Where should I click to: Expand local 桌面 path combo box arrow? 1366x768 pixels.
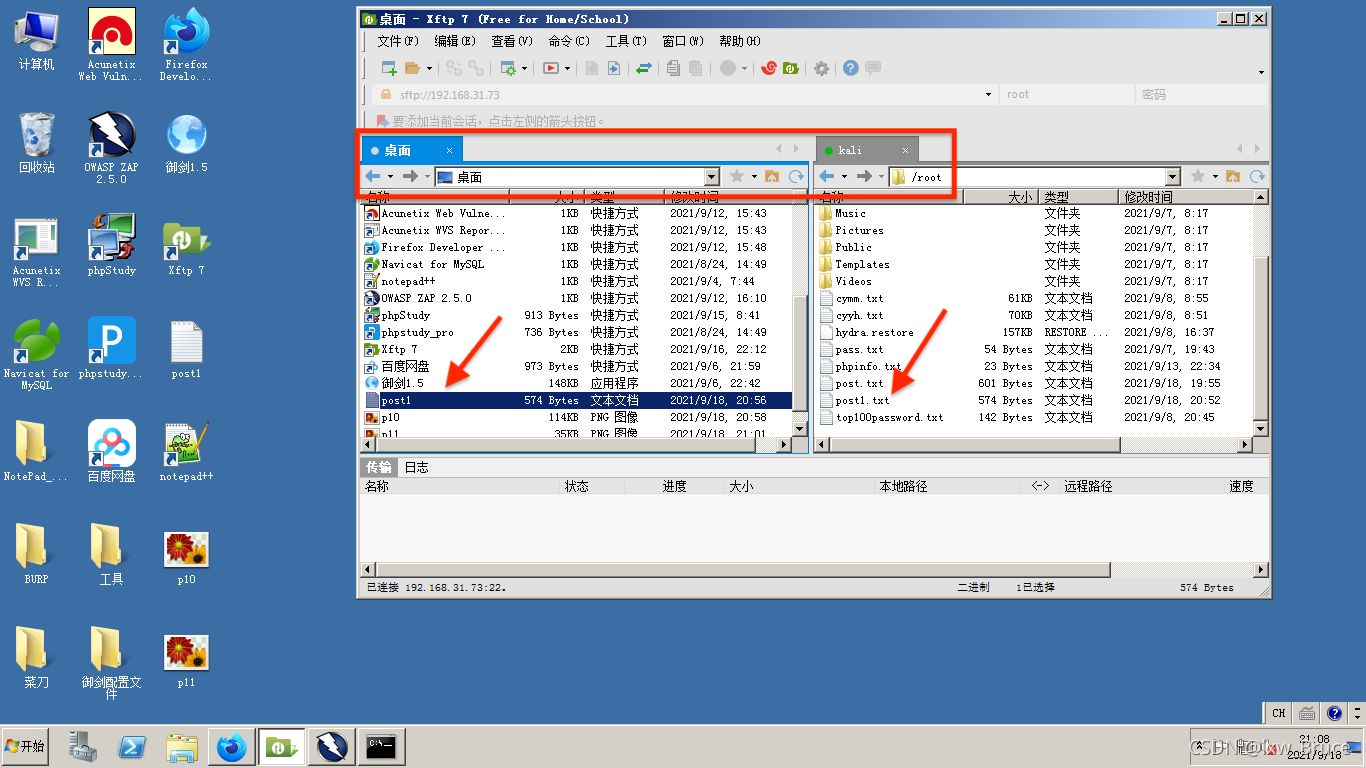(x=712, y=177)
